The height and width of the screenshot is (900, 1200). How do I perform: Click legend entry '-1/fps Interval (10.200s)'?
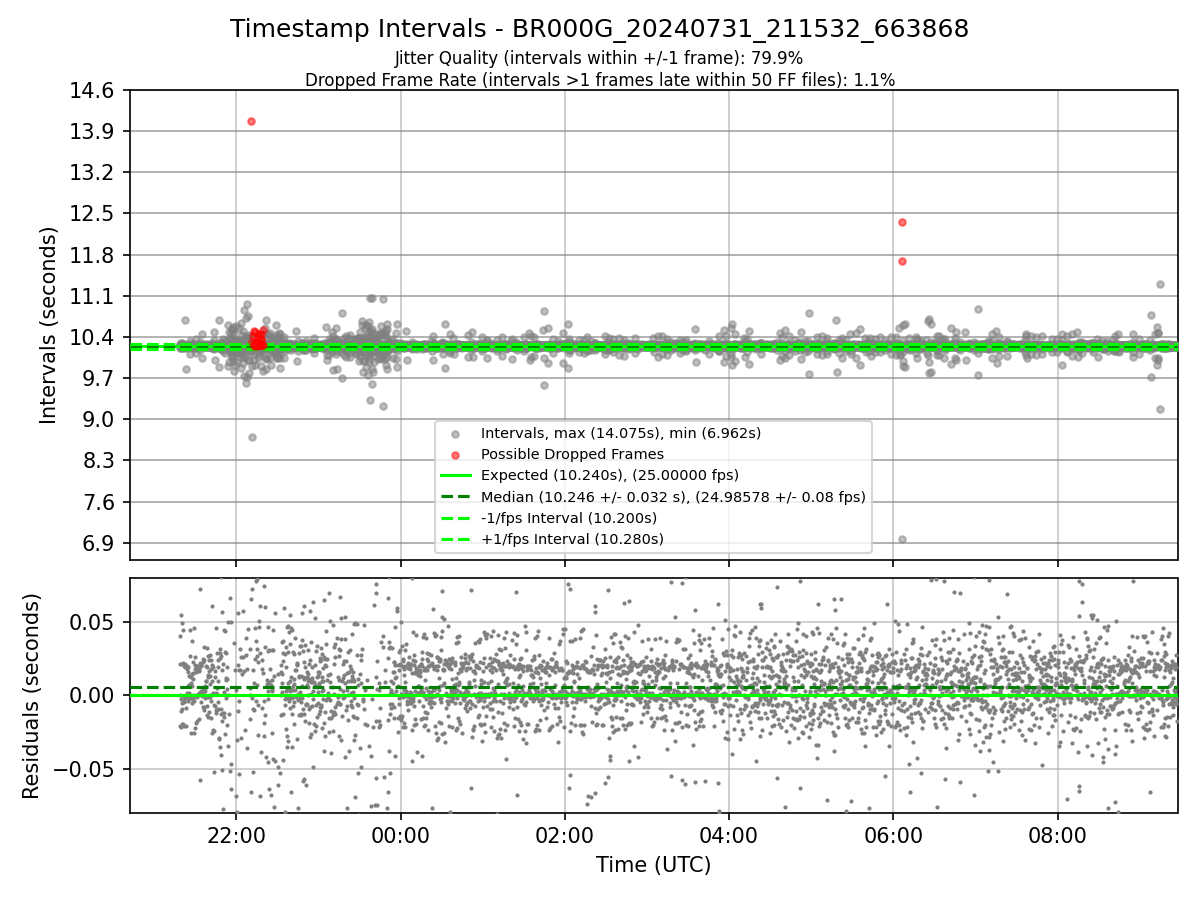[569, 518]
